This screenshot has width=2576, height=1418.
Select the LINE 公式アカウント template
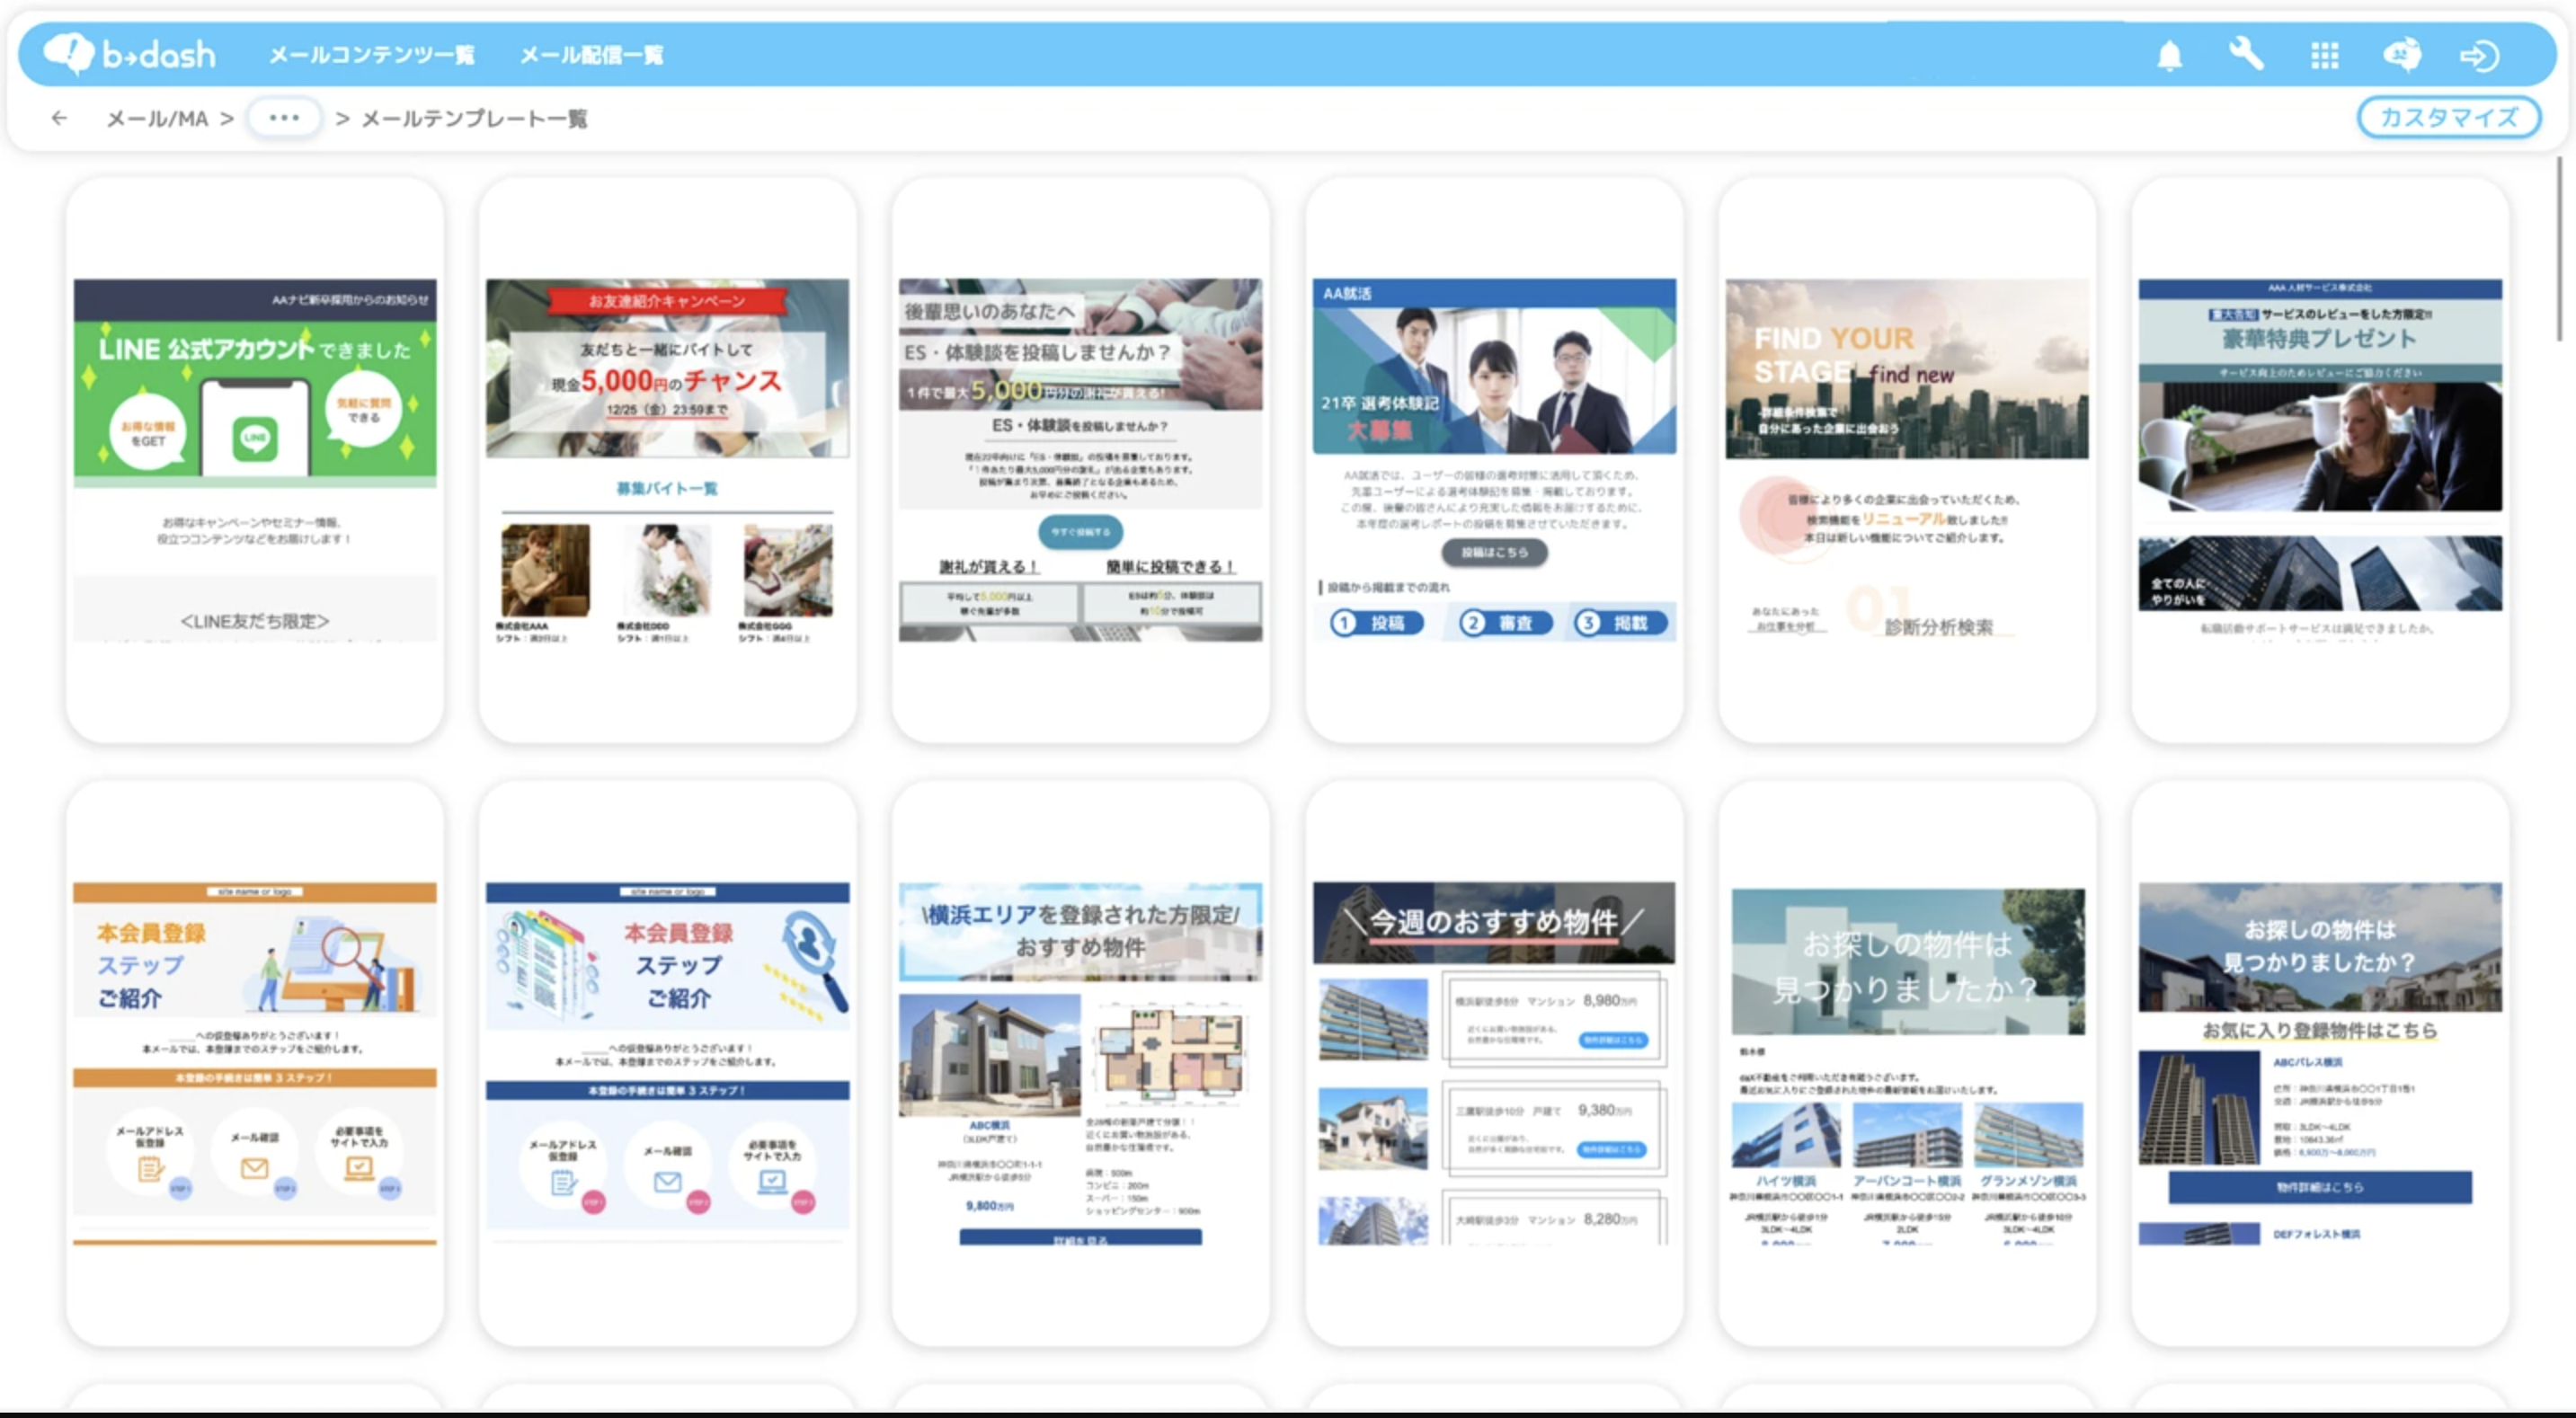(255, 460)
